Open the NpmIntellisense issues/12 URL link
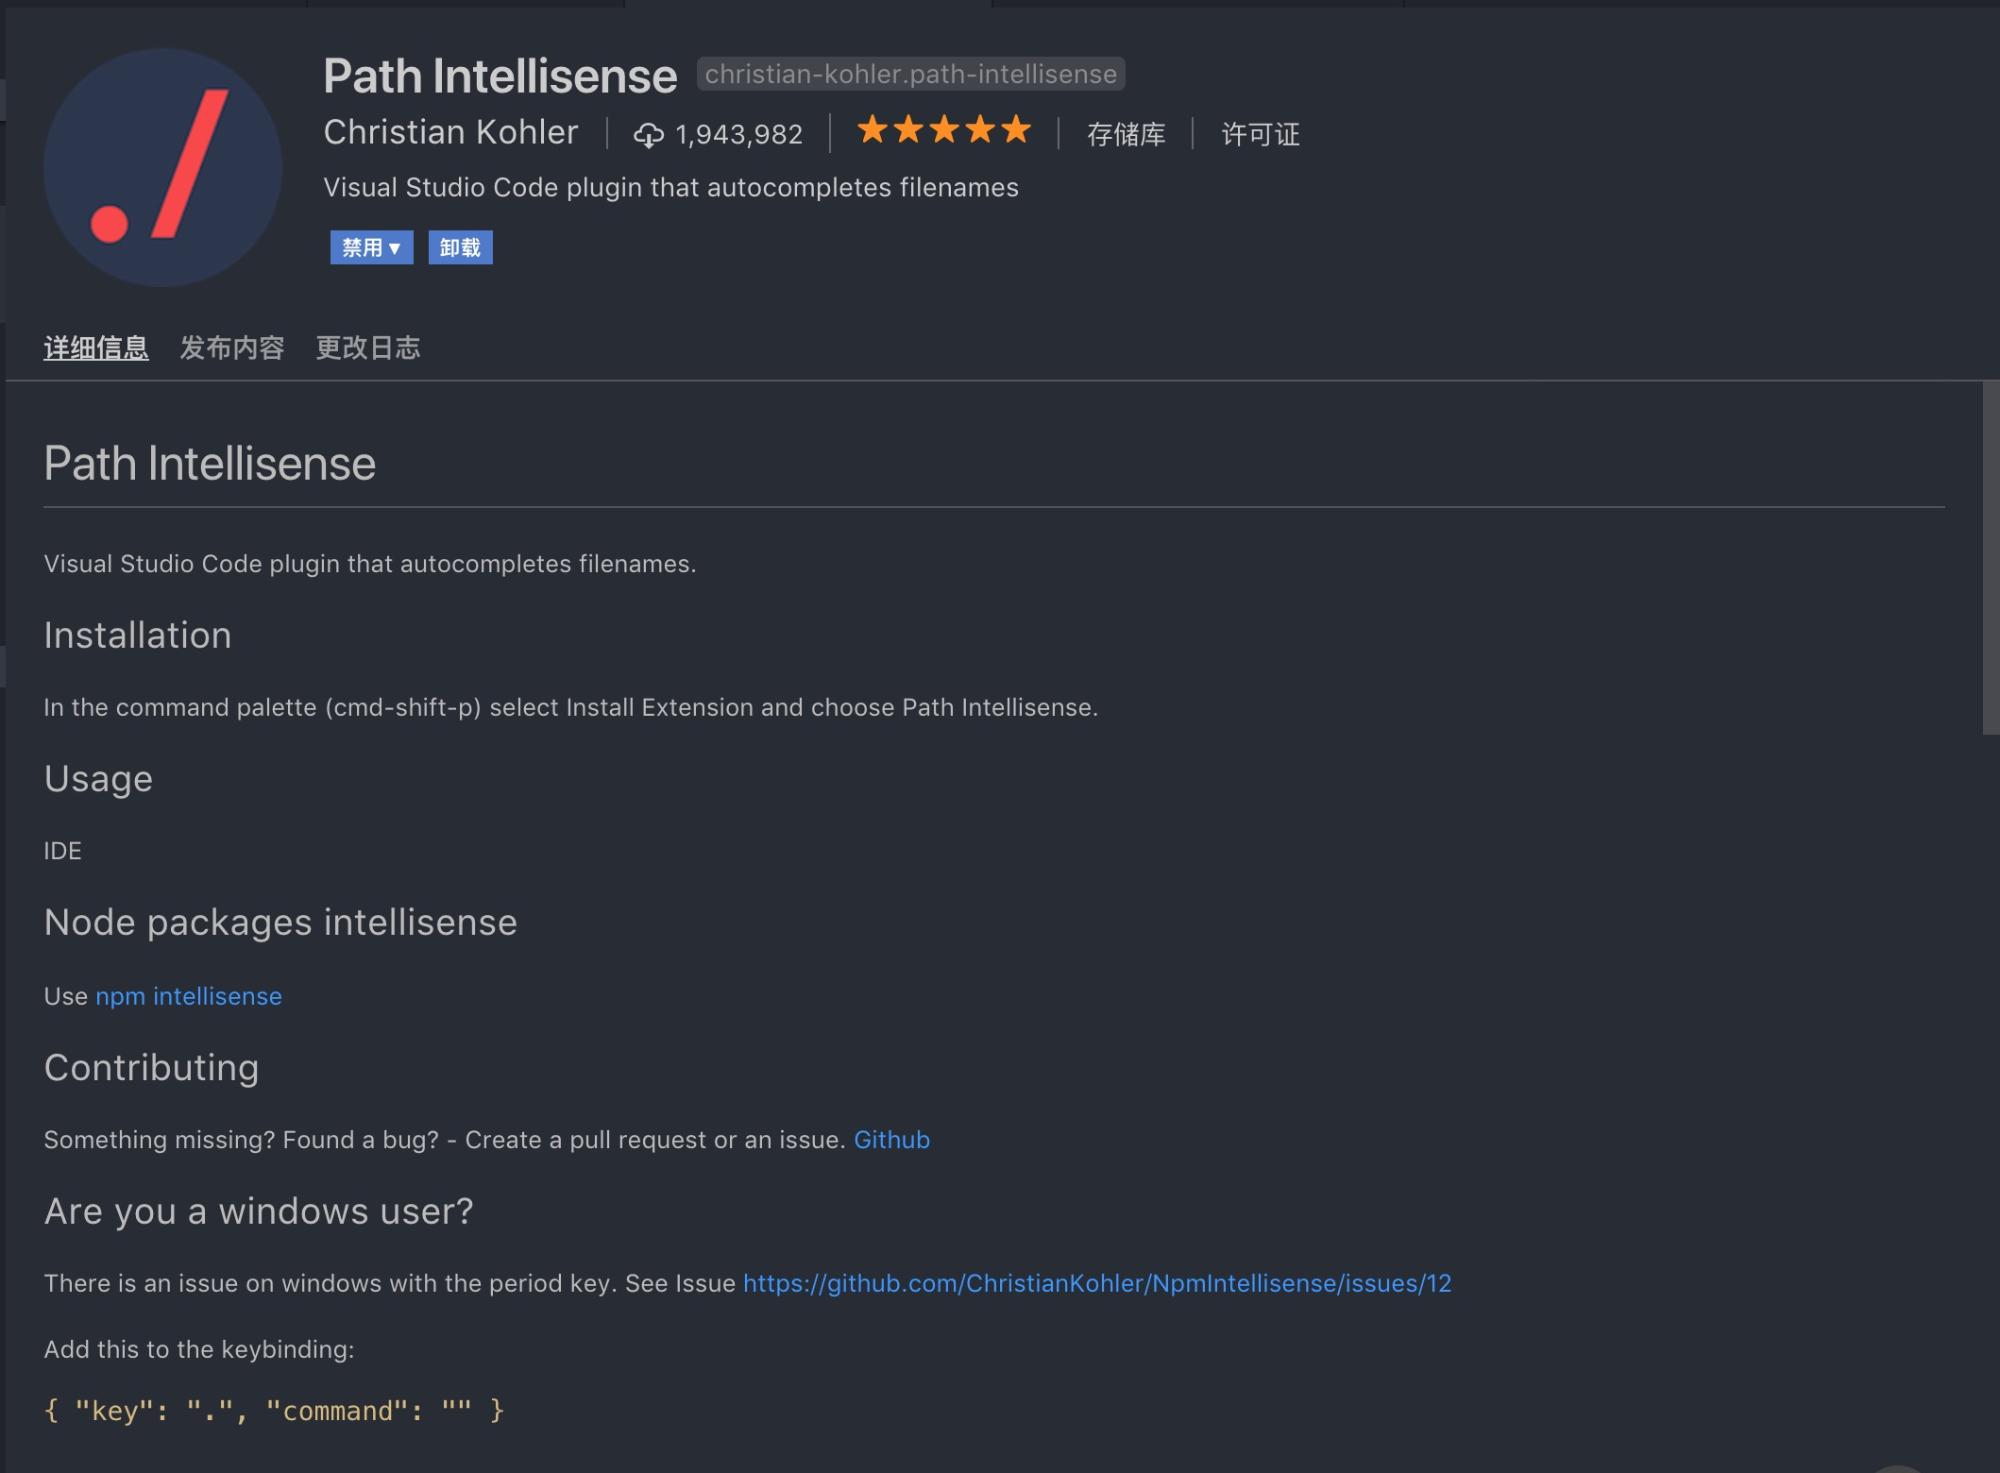Image resolution: width=2000 pixels, height=1473 pixels. coord(1097,1283)
